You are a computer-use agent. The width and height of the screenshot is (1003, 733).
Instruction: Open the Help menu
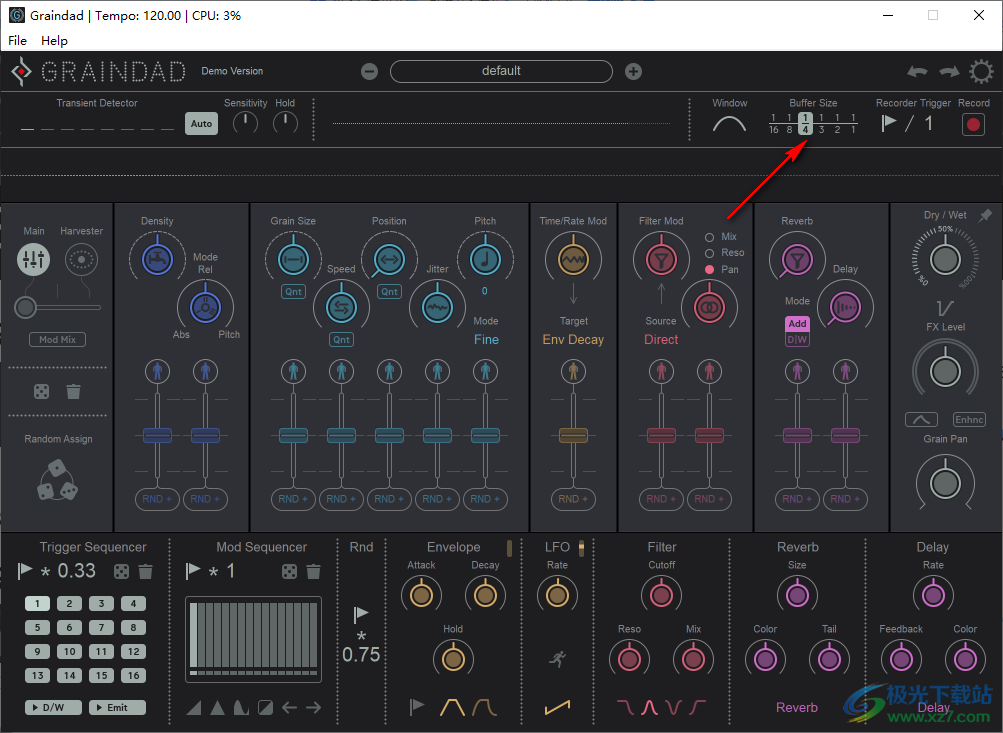[54, 40]
